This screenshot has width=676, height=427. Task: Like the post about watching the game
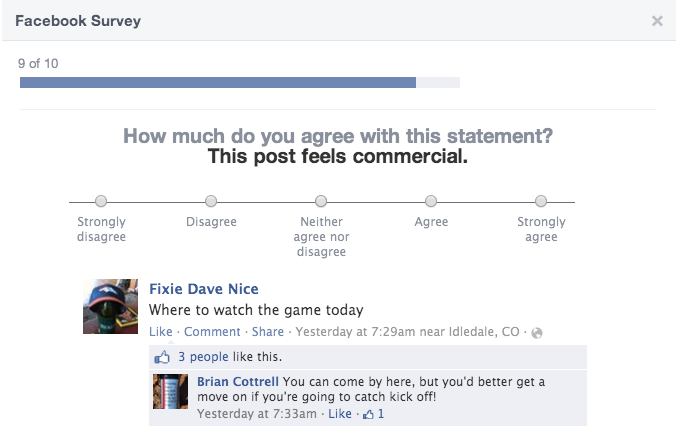tap(160, 332)
